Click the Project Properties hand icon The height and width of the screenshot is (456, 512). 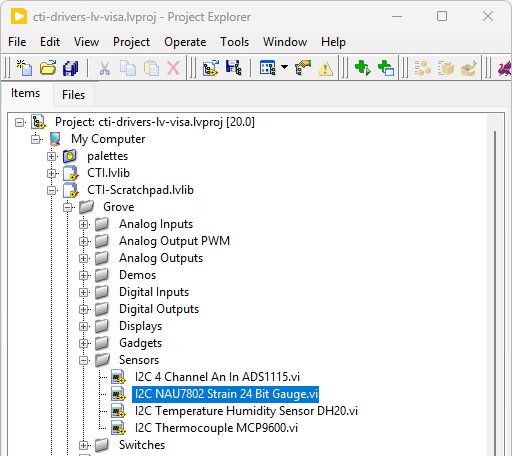click(x=303, y=68)
